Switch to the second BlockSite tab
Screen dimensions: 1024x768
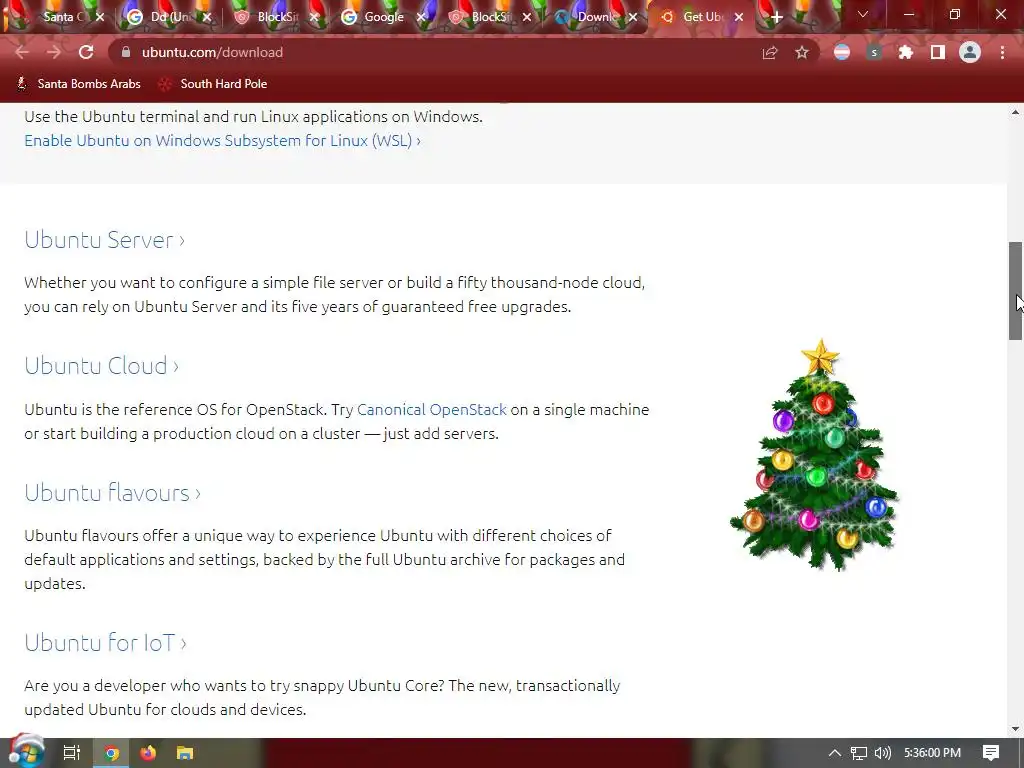(488, 17)
